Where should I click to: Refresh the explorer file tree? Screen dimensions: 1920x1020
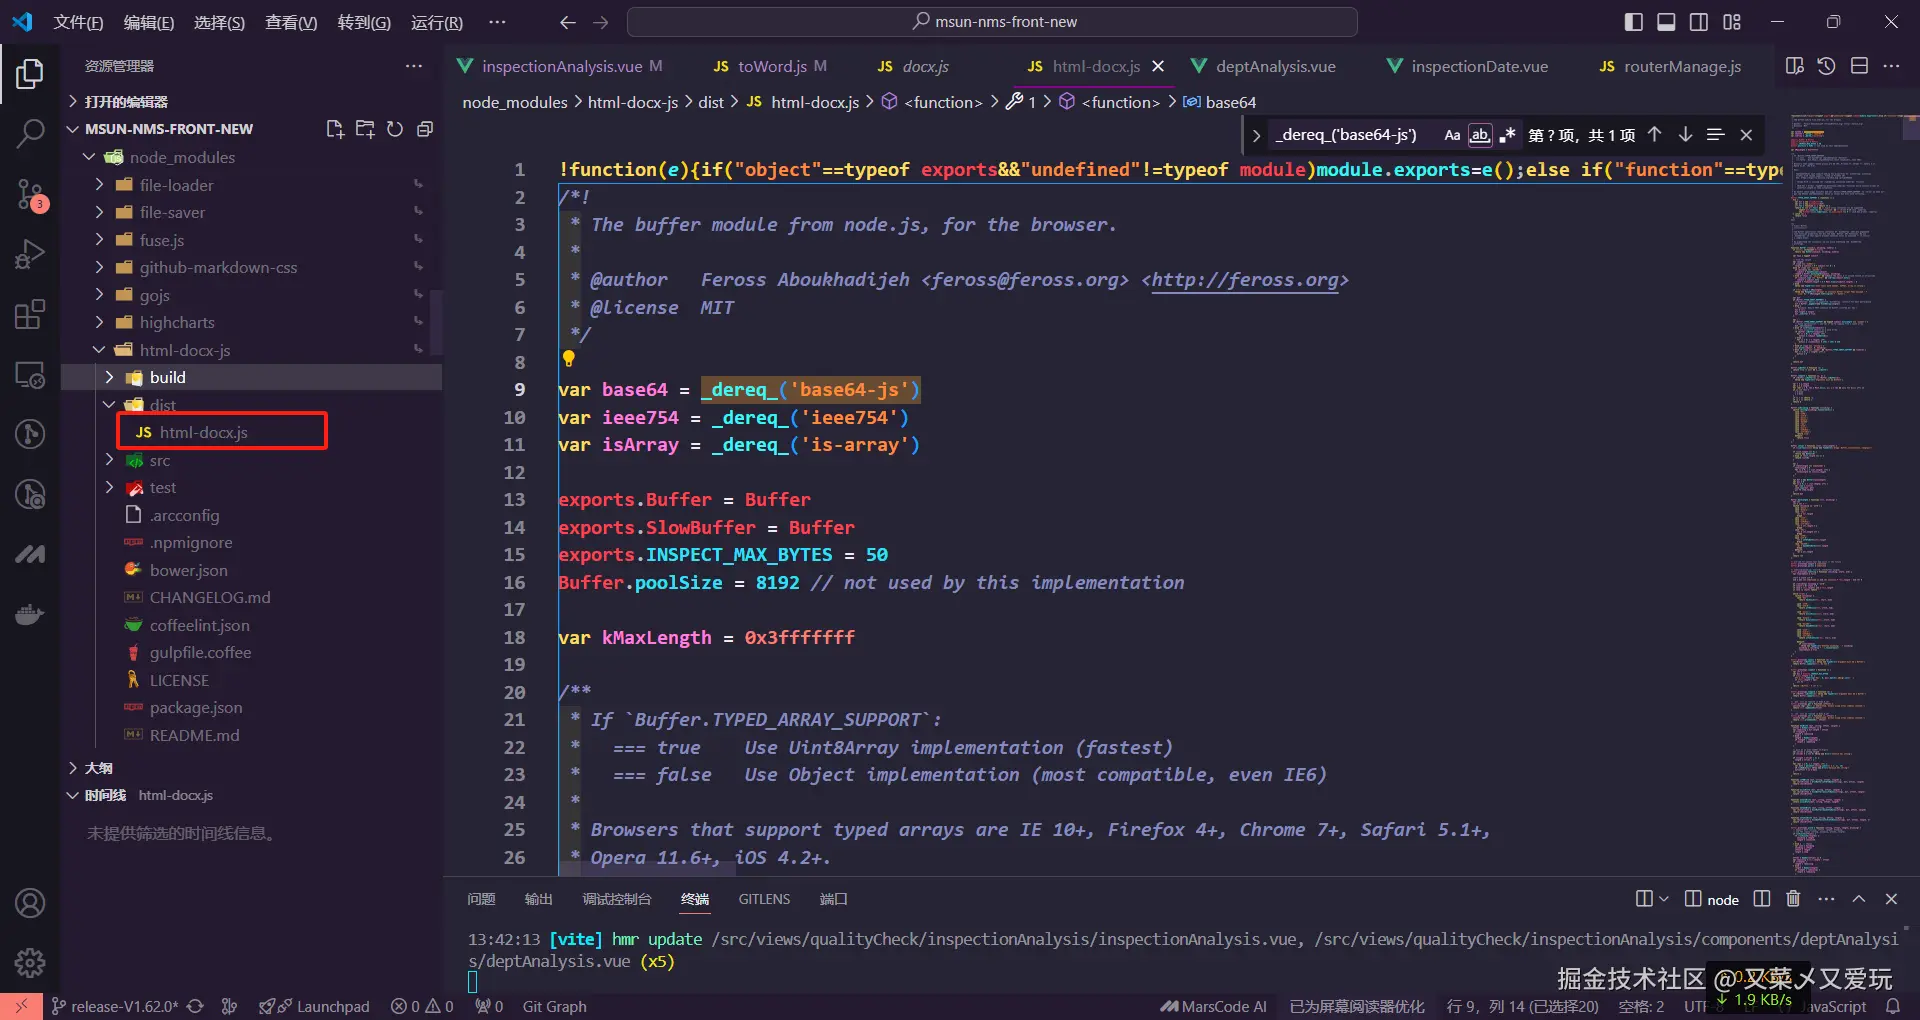point(395,129)
